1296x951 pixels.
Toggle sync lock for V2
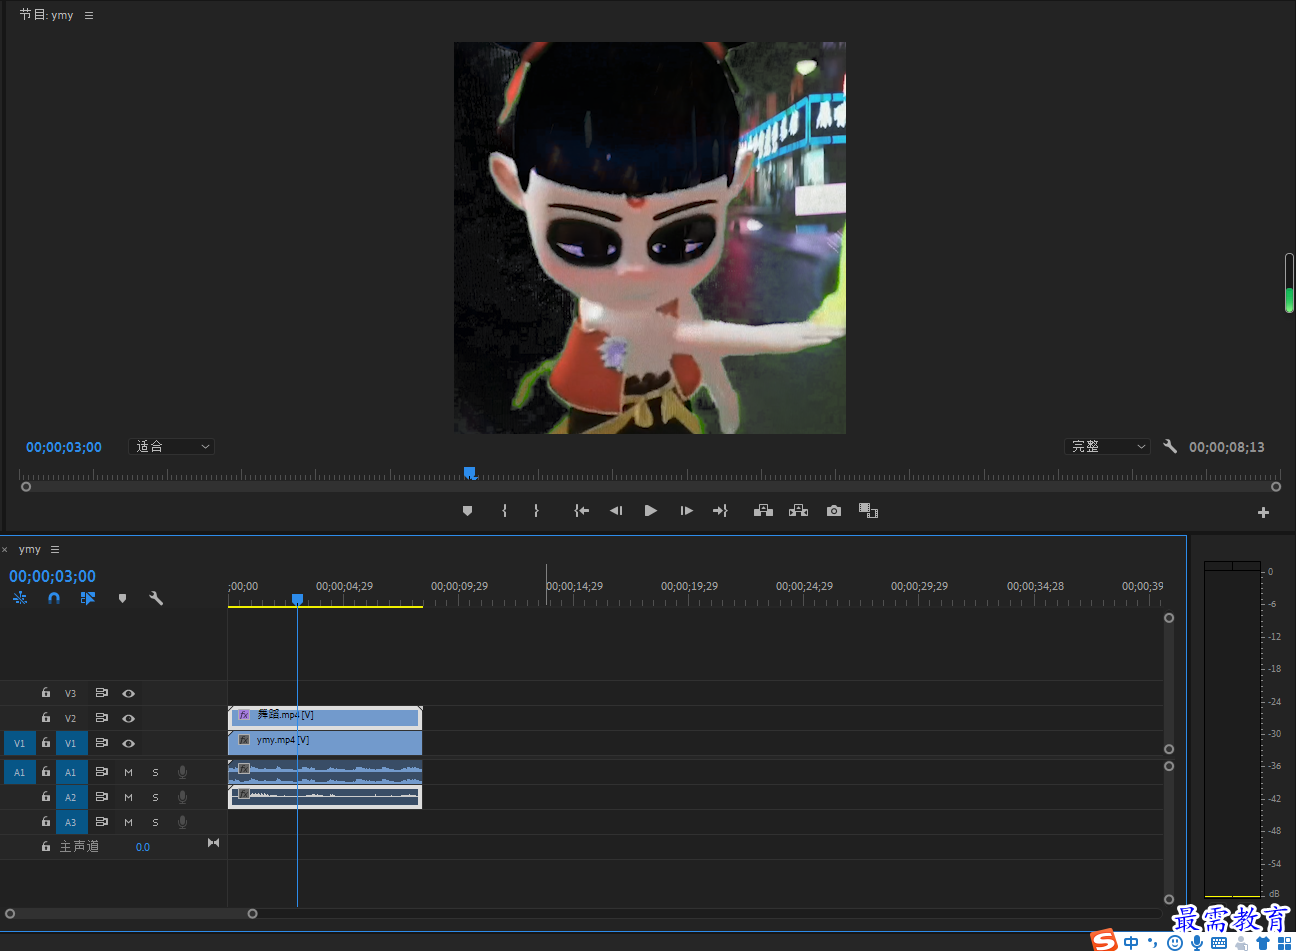point(101,718)
